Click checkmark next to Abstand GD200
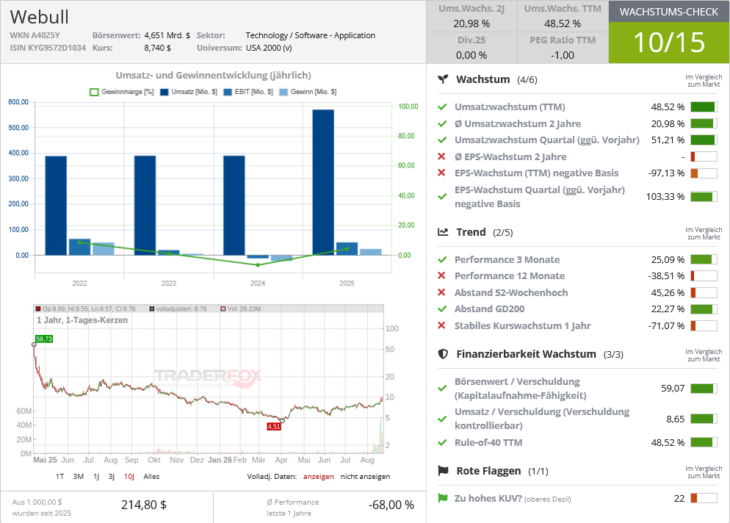Viewport: 730px width, 523px height. tap(442, 309)
